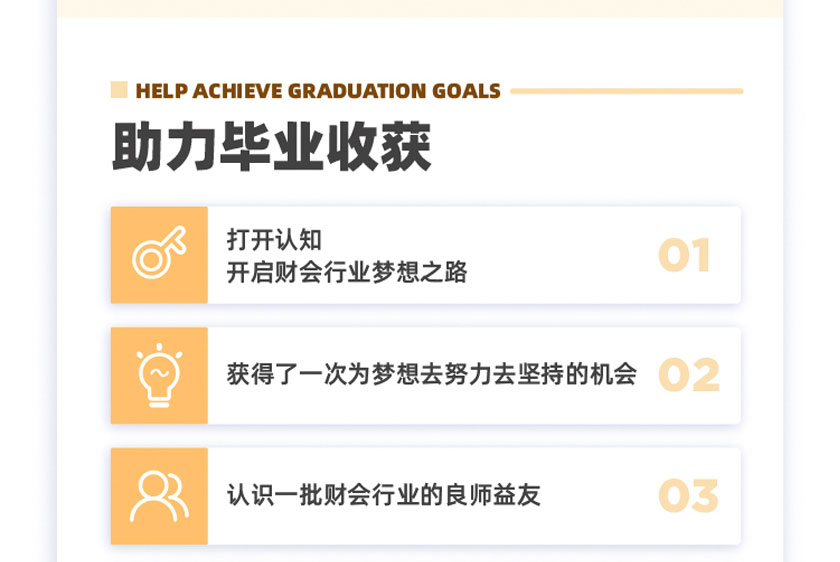The width and height of the screenshot is (840, 562).
Task: Click 获得了一次为梦想去努力去坚持的机会 text
Action: pyautogui.click(x=432, y=374)
